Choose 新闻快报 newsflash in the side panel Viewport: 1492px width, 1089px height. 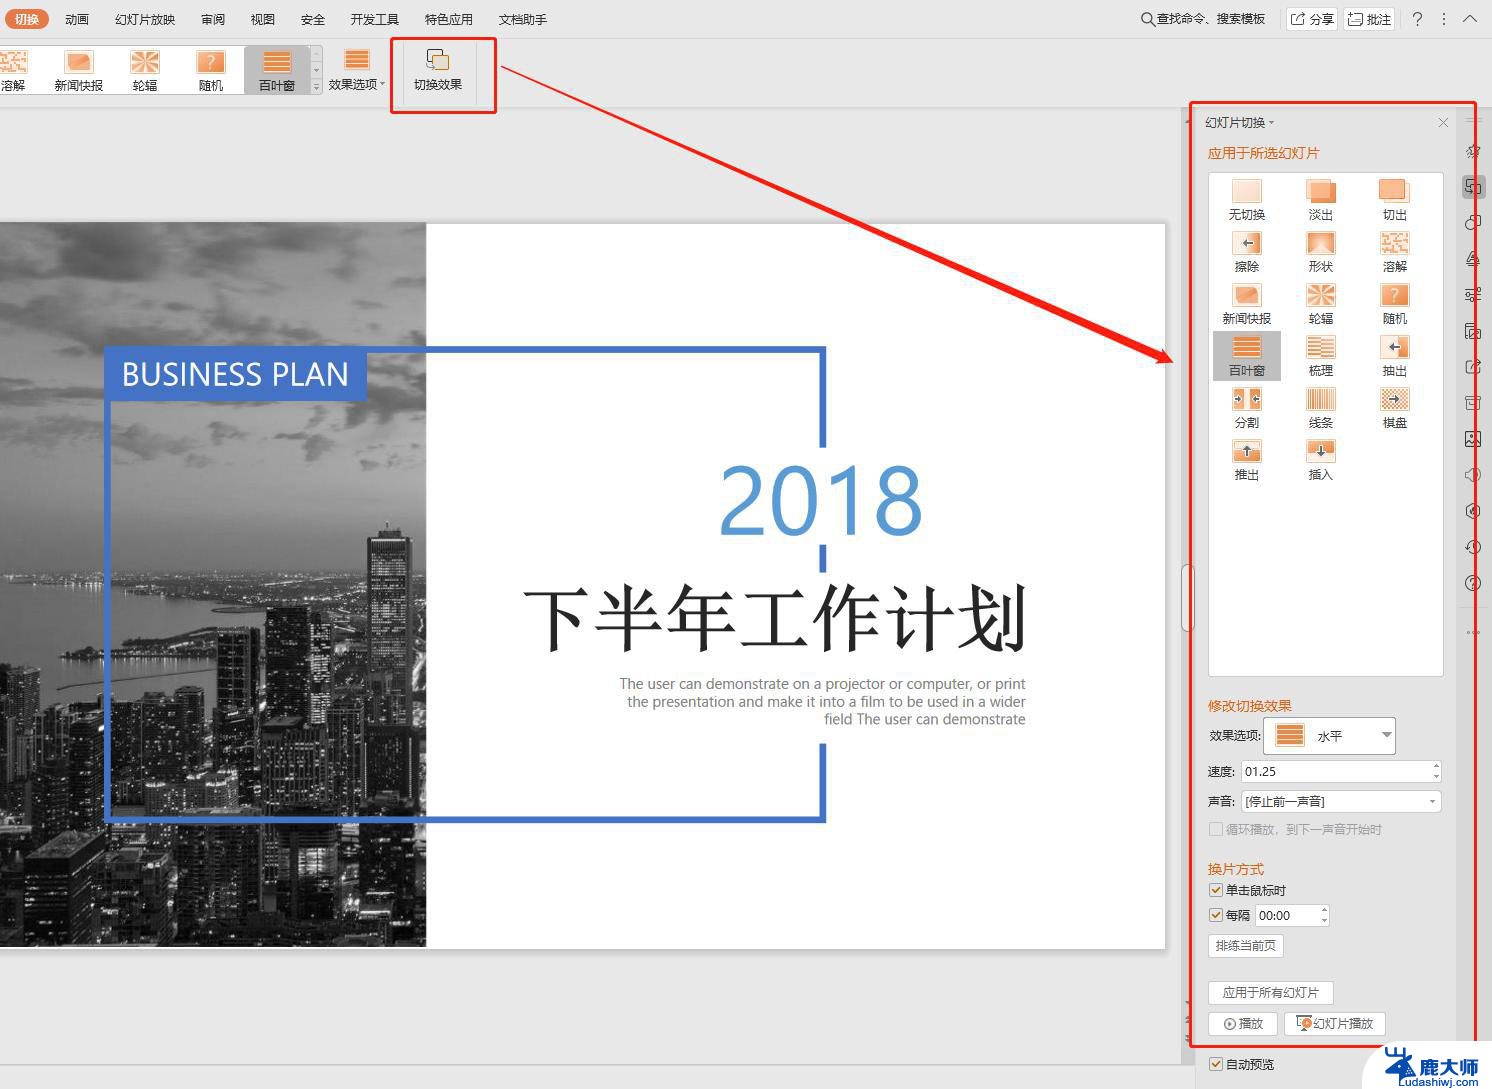1246,304
